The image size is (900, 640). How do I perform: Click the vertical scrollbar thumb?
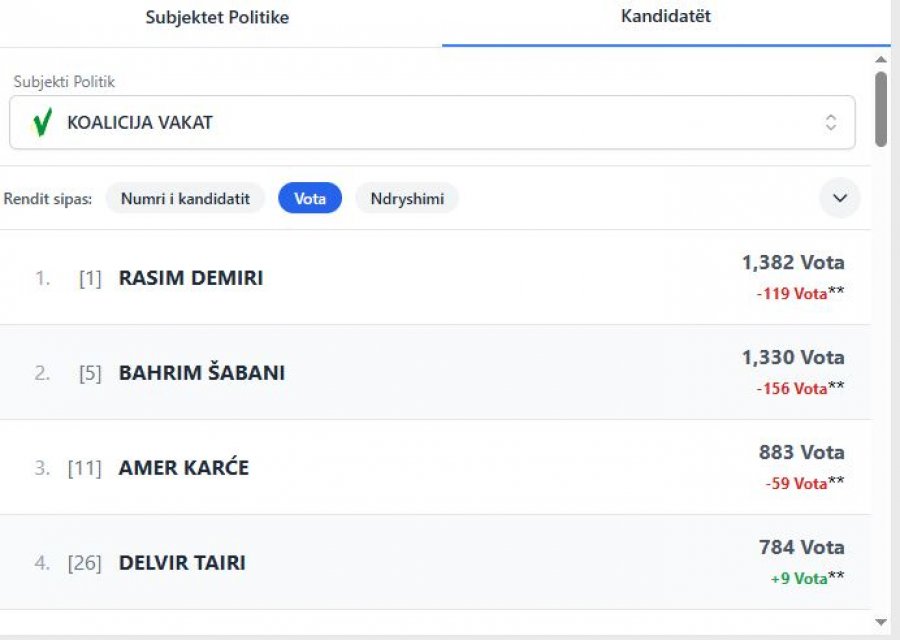click(881, 108)
